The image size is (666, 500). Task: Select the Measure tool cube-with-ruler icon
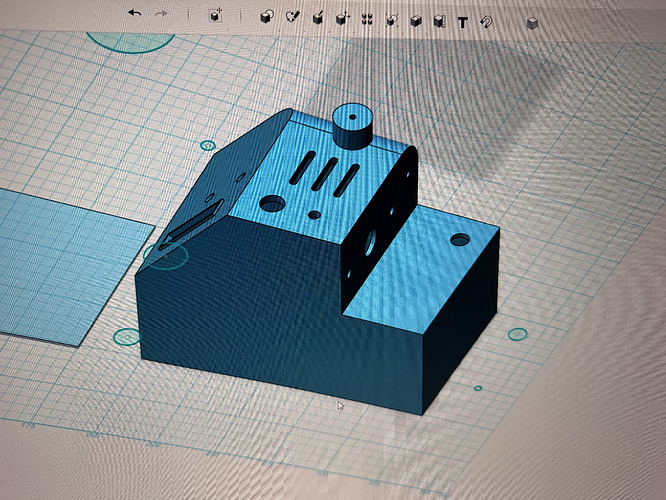439,21
